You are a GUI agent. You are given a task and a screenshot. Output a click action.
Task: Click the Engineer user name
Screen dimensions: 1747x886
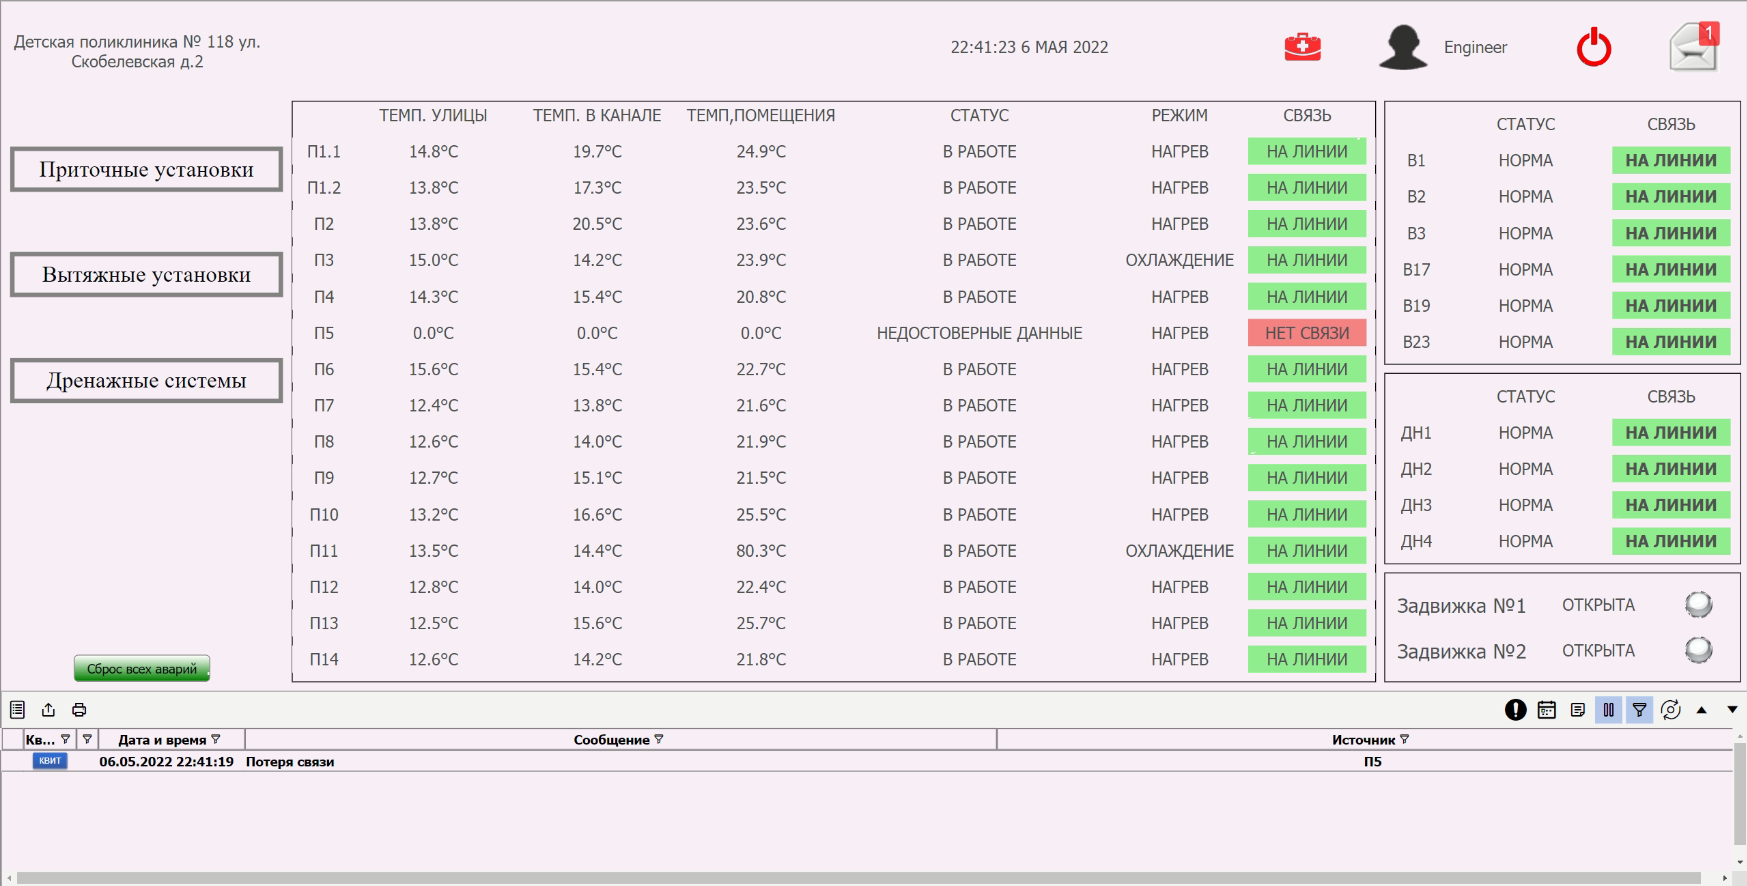1475,47
